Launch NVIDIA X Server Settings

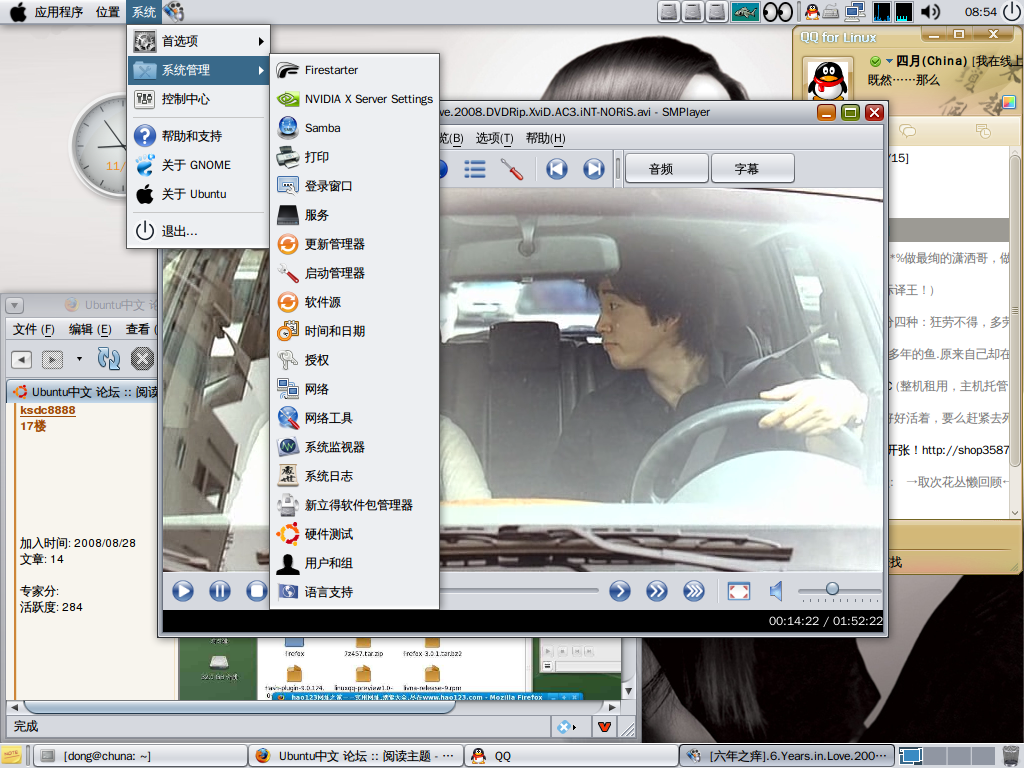click(354, 99)
